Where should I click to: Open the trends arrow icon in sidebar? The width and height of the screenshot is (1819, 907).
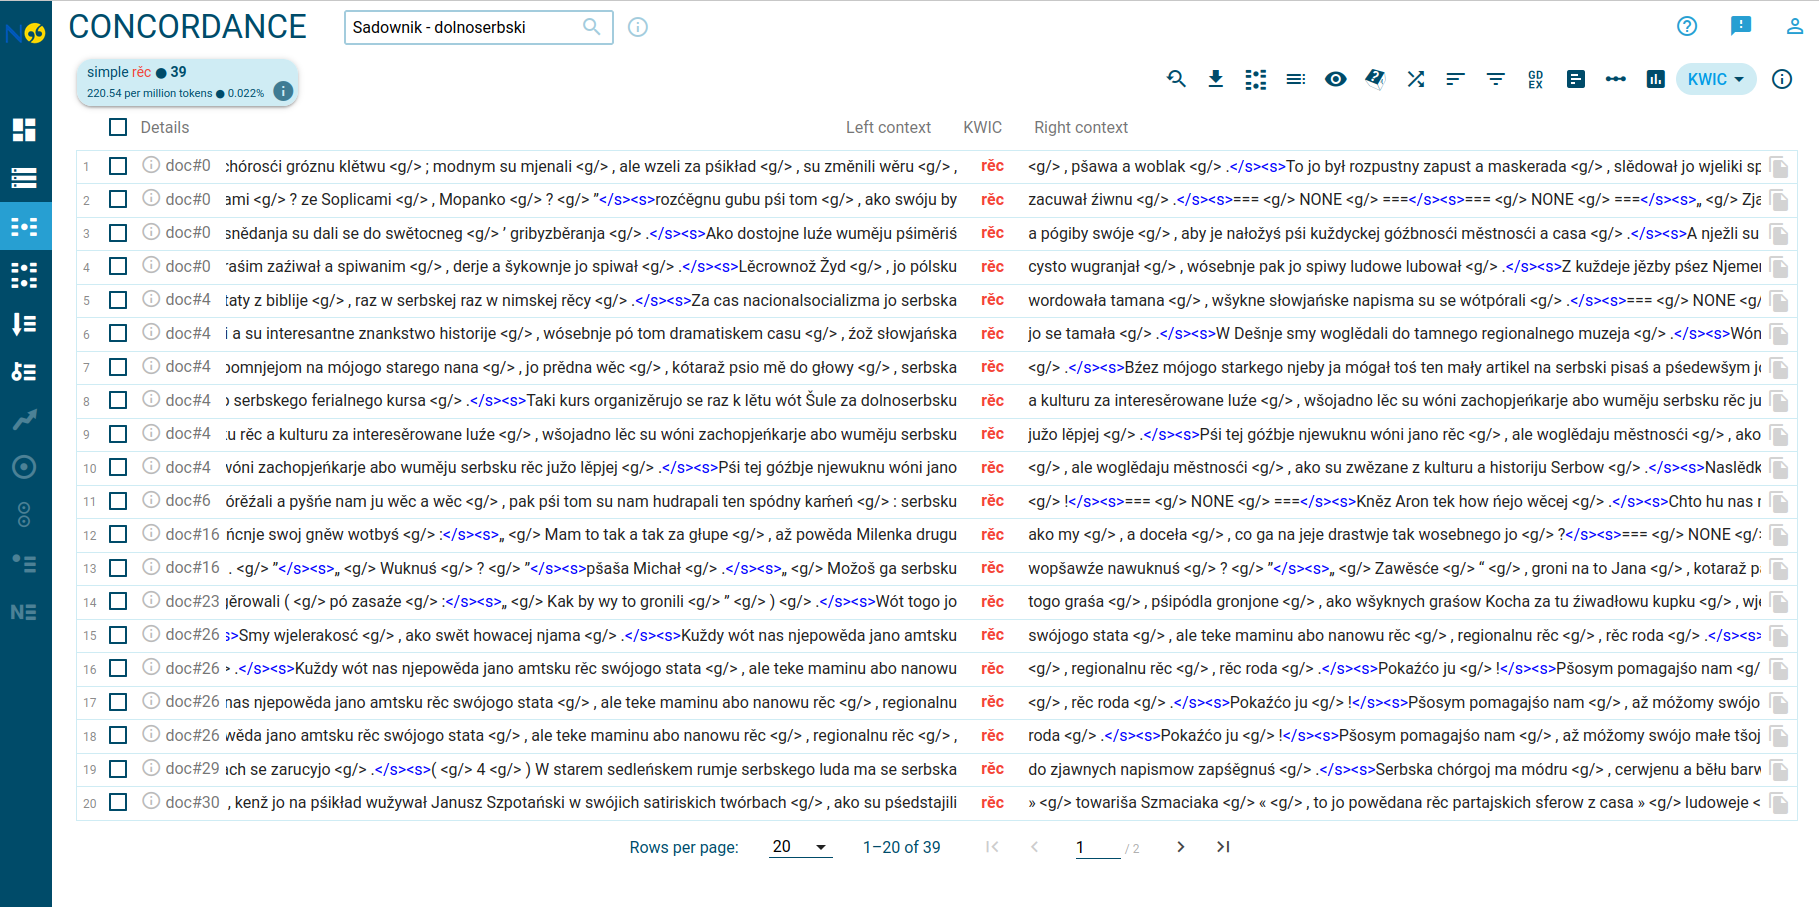point(24,419)
